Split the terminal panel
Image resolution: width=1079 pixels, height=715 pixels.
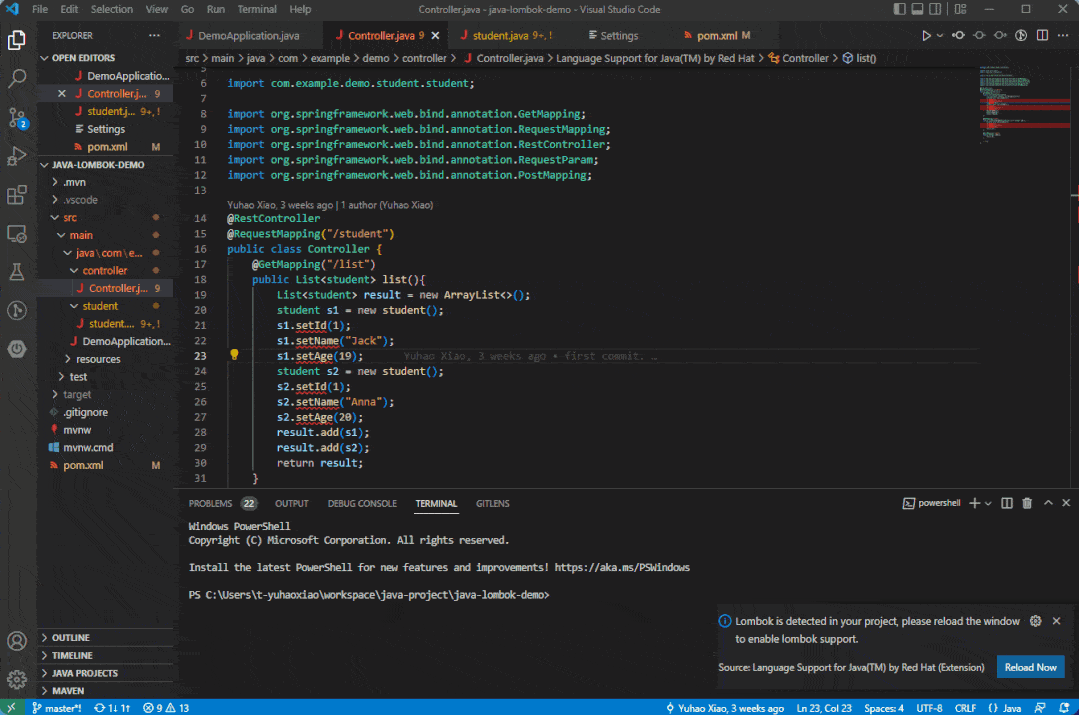click(1007, 503)
